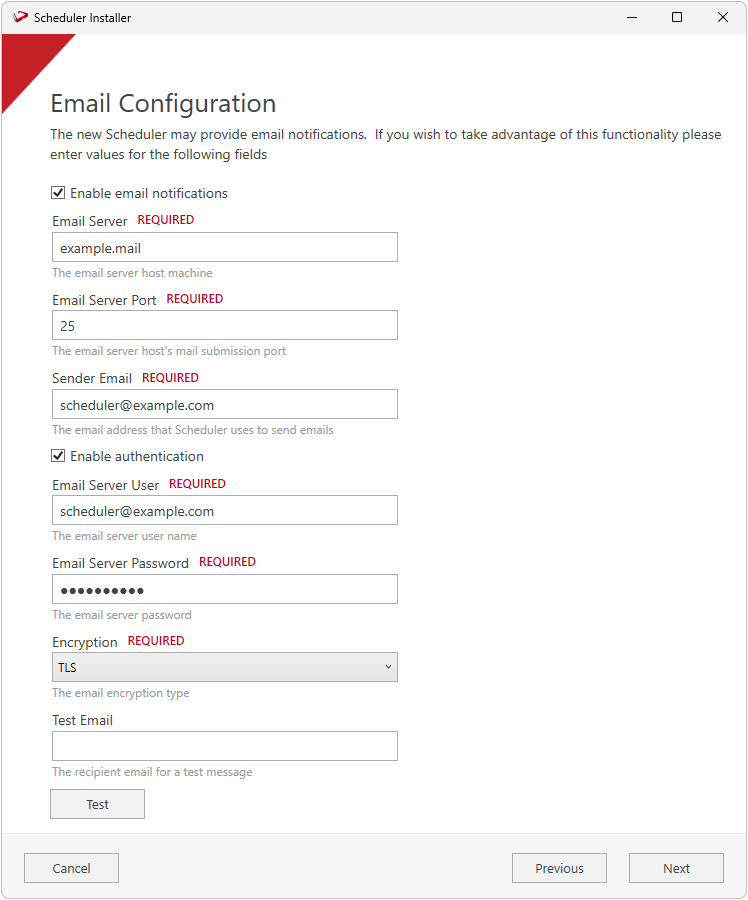Maximize the Scheduler Installer window

tap(677, 17)
